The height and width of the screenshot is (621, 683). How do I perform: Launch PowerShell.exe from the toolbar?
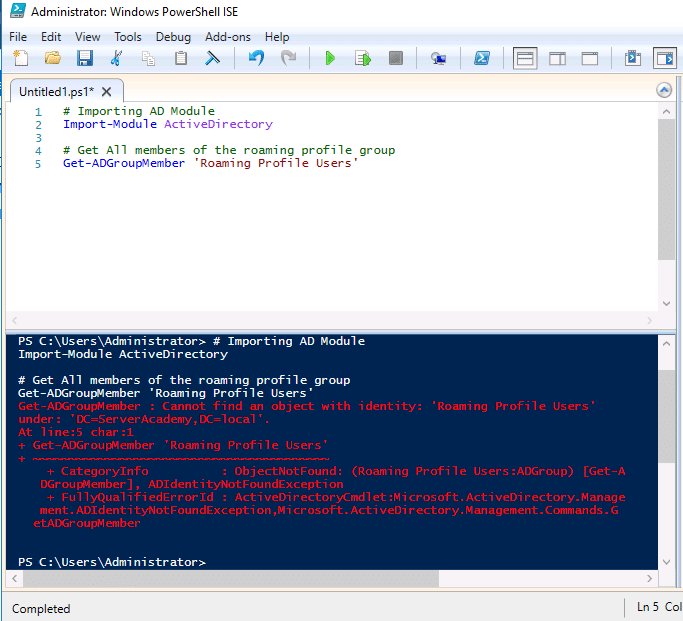coord(481,59)
